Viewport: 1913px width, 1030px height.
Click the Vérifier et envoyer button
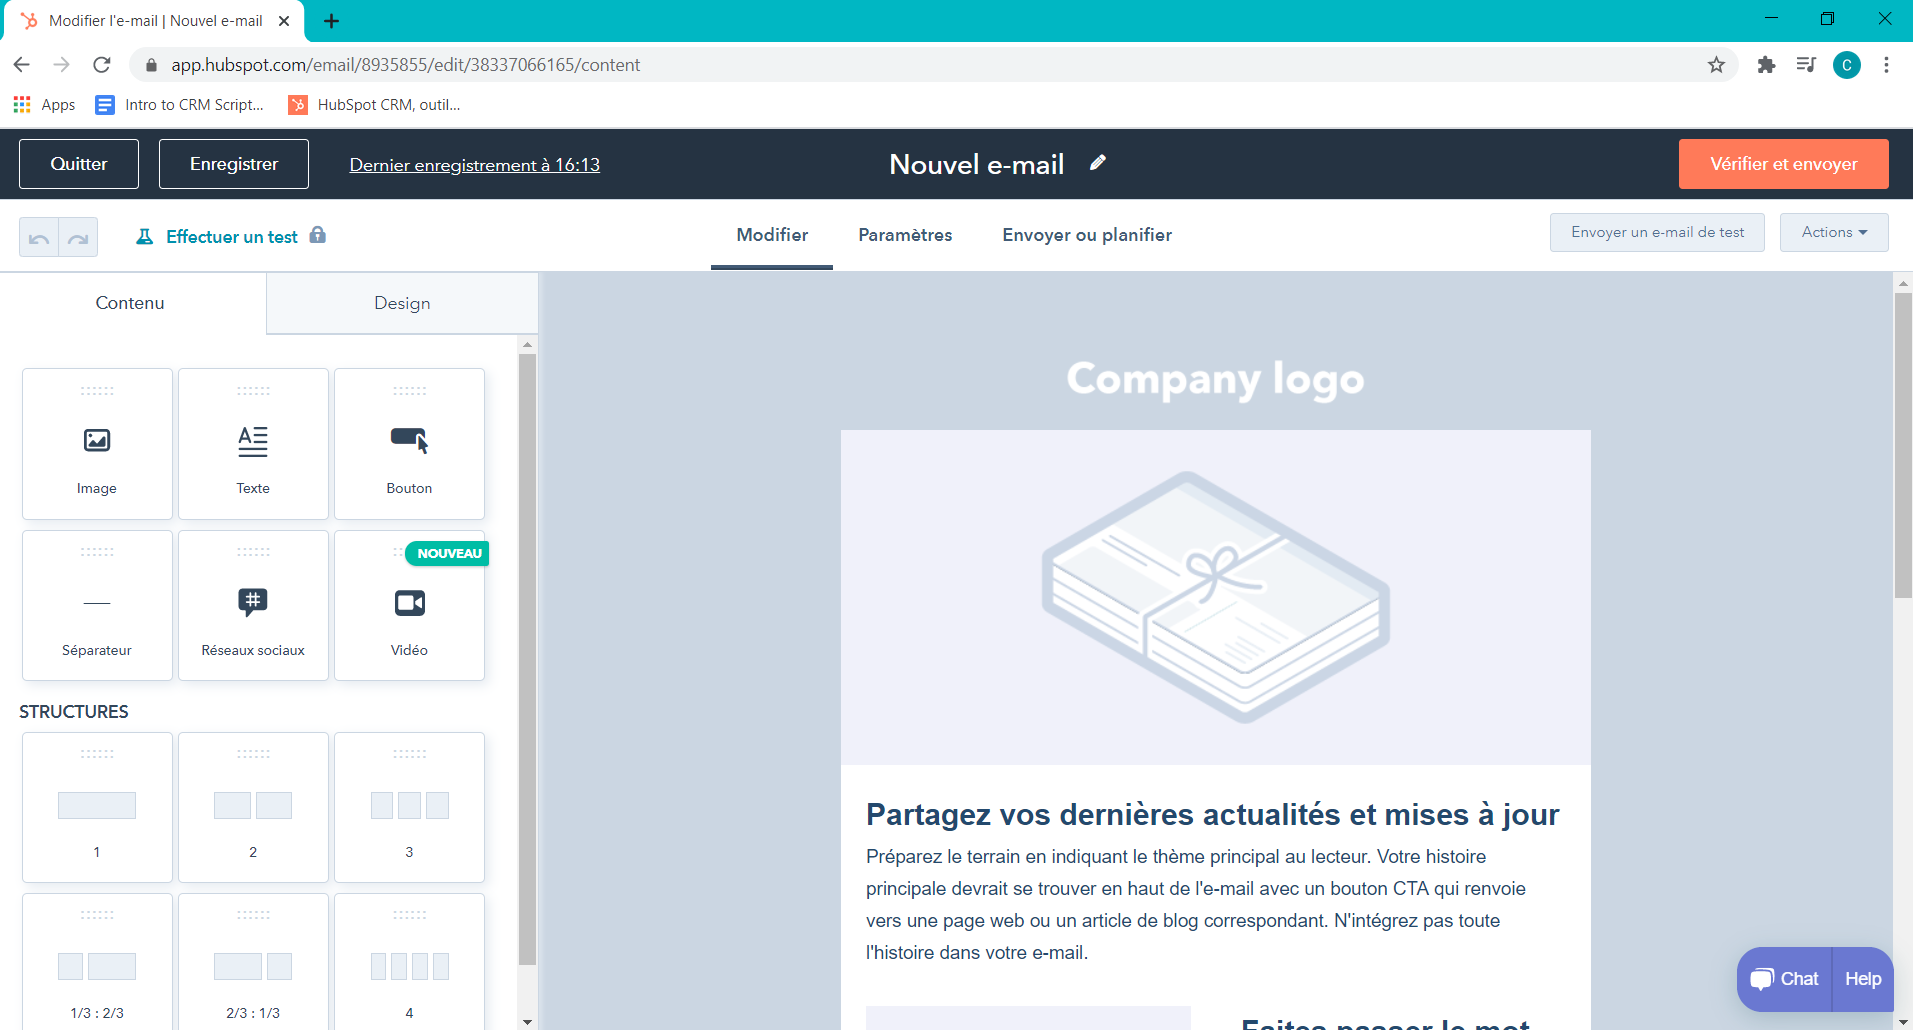(x=1783, y=164)
